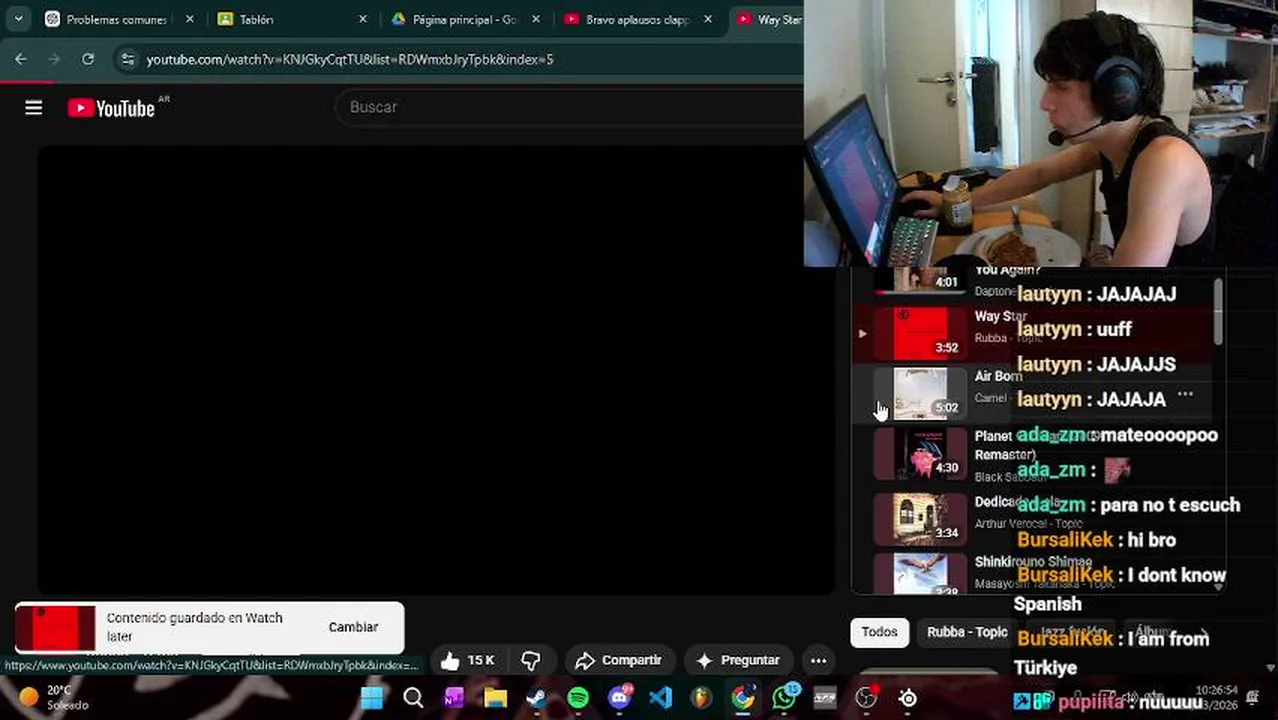Close the Página principal tab
Screen dimensions: 1278x720
536,19
